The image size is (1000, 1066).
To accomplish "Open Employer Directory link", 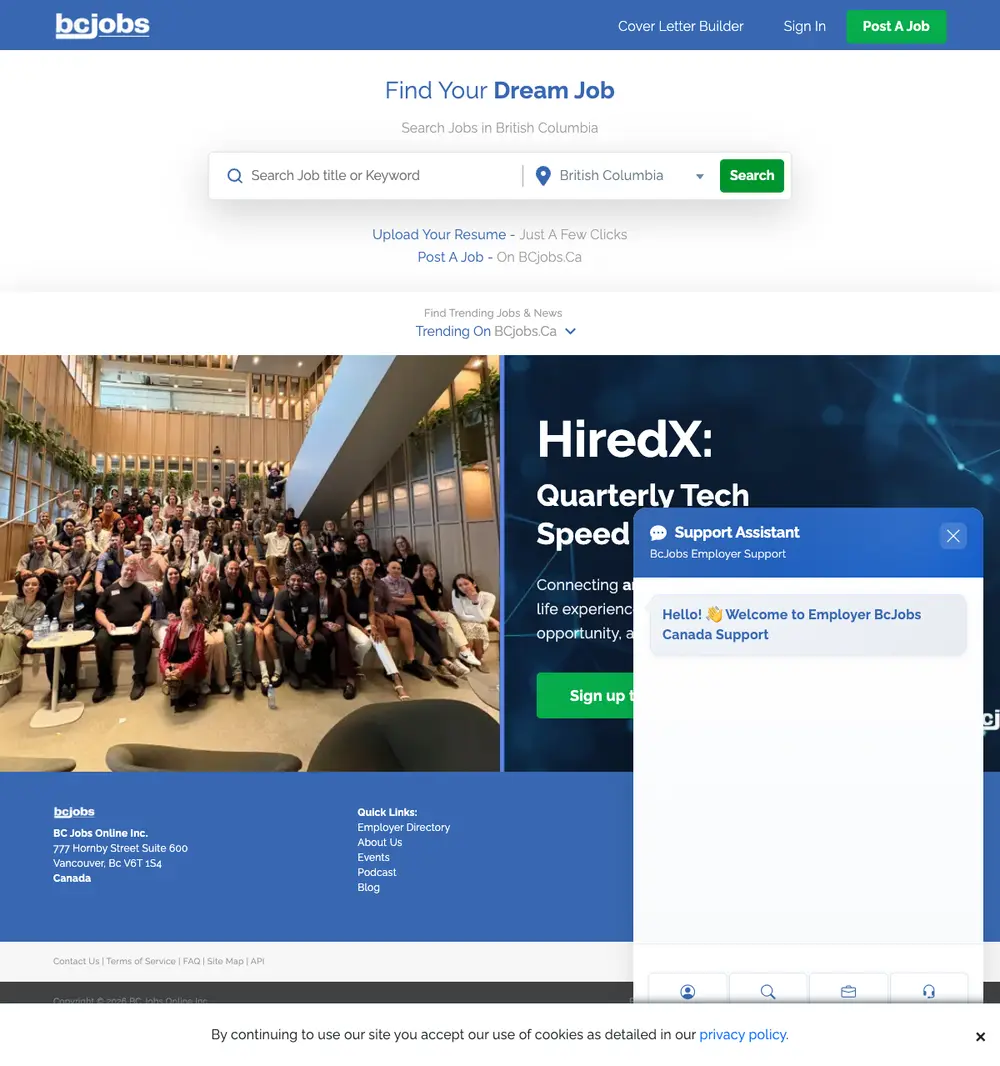I will (403, 827).
